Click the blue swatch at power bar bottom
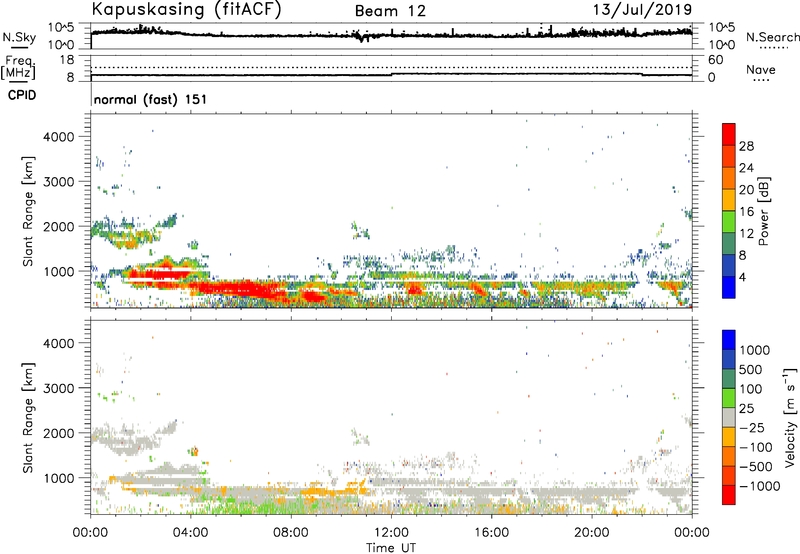The image size is (800, 554). point(729,287)
